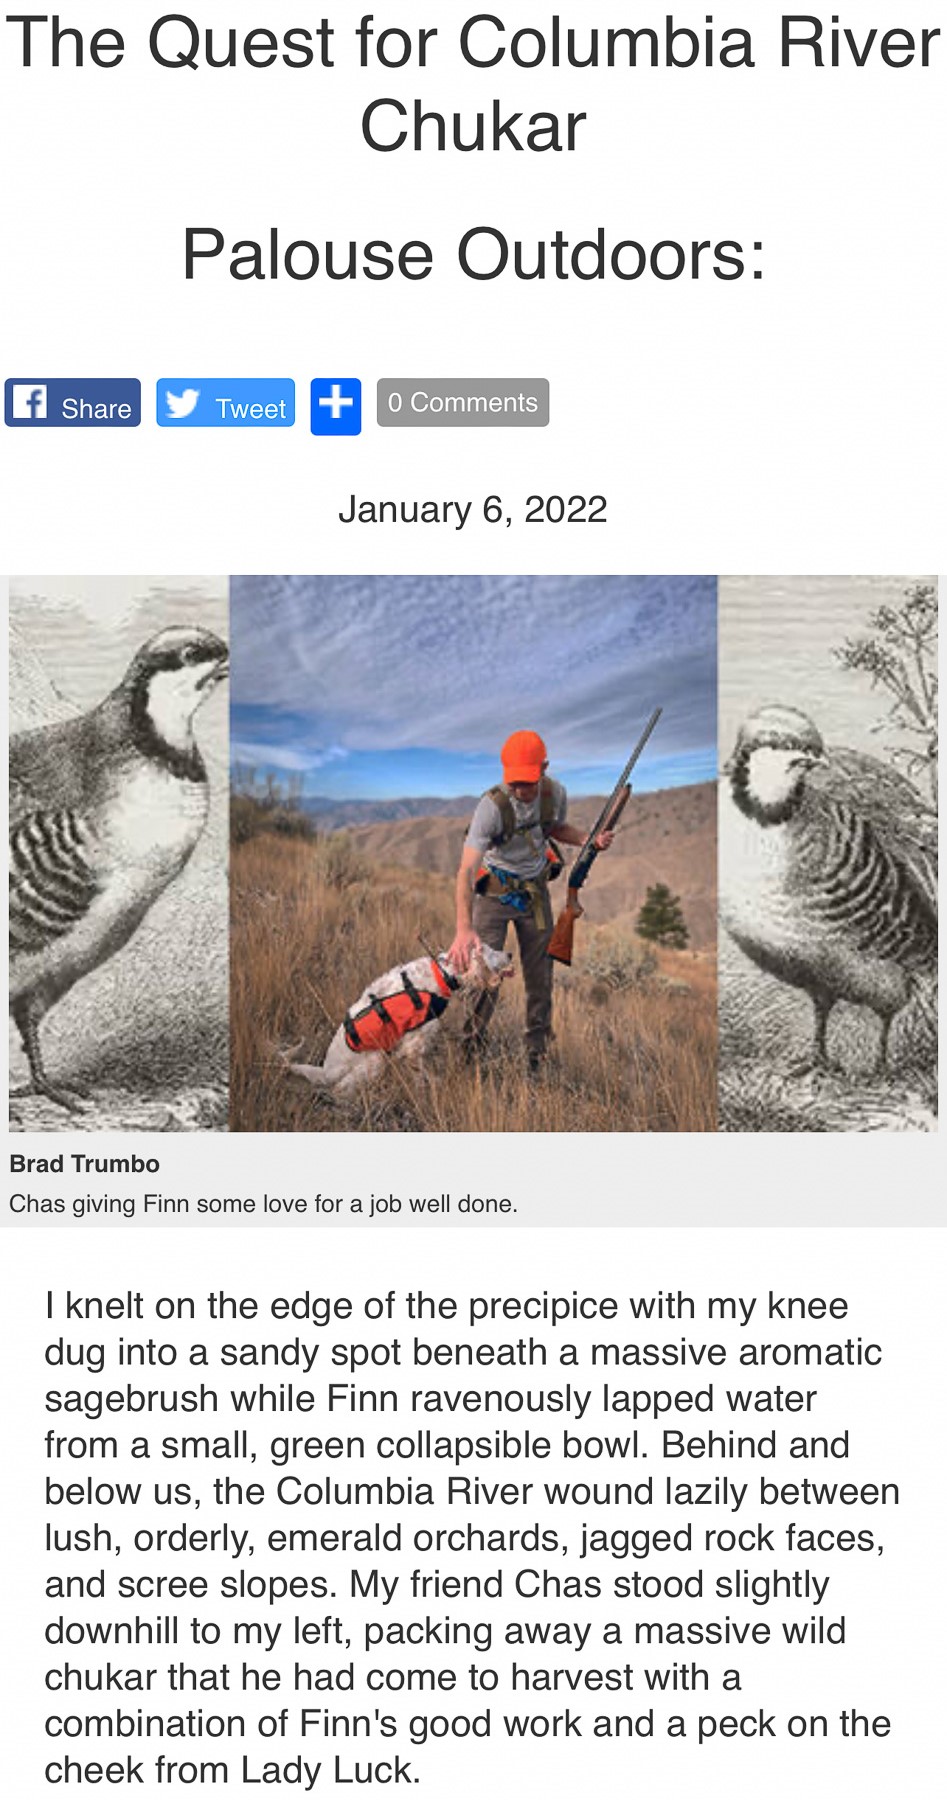Click the article headline about Columbia River Chukar
The height and width of the screenshot is (1800, 947).
pos(473,84)
